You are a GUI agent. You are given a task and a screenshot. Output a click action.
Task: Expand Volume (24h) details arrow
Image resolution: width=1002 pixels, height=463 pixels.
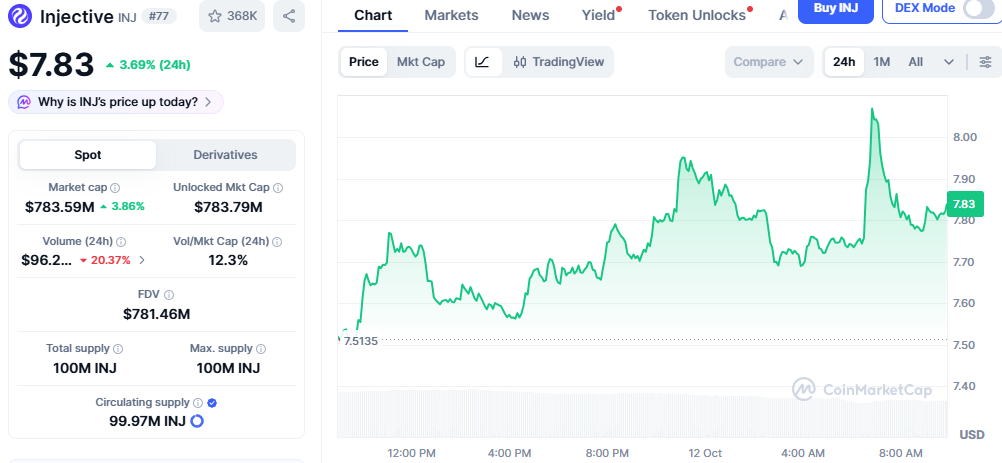pyautogui.click(x=142, y=260)
